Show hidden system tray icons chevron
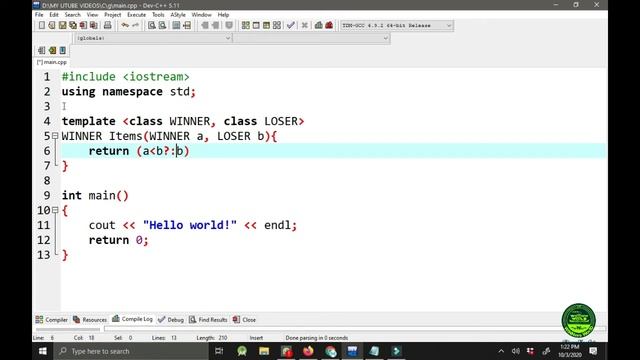Viewport: 640px width, 360px height. (x=501, y=351)
